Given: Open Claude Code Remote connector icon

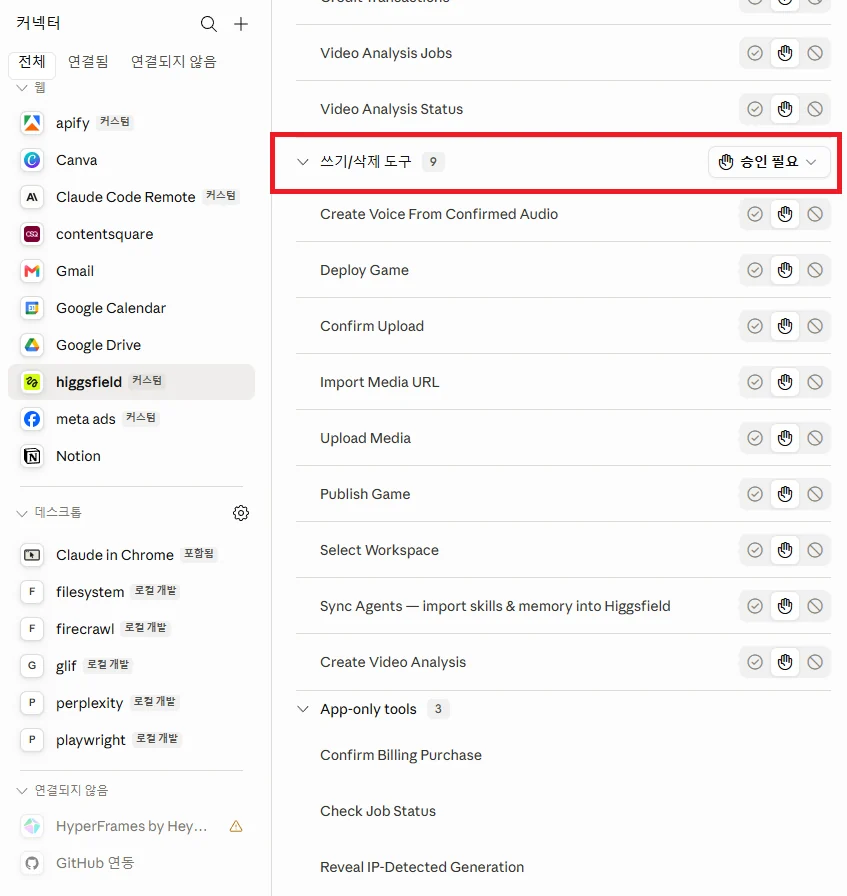Looking at the screenshot, I should pos(32,197).
